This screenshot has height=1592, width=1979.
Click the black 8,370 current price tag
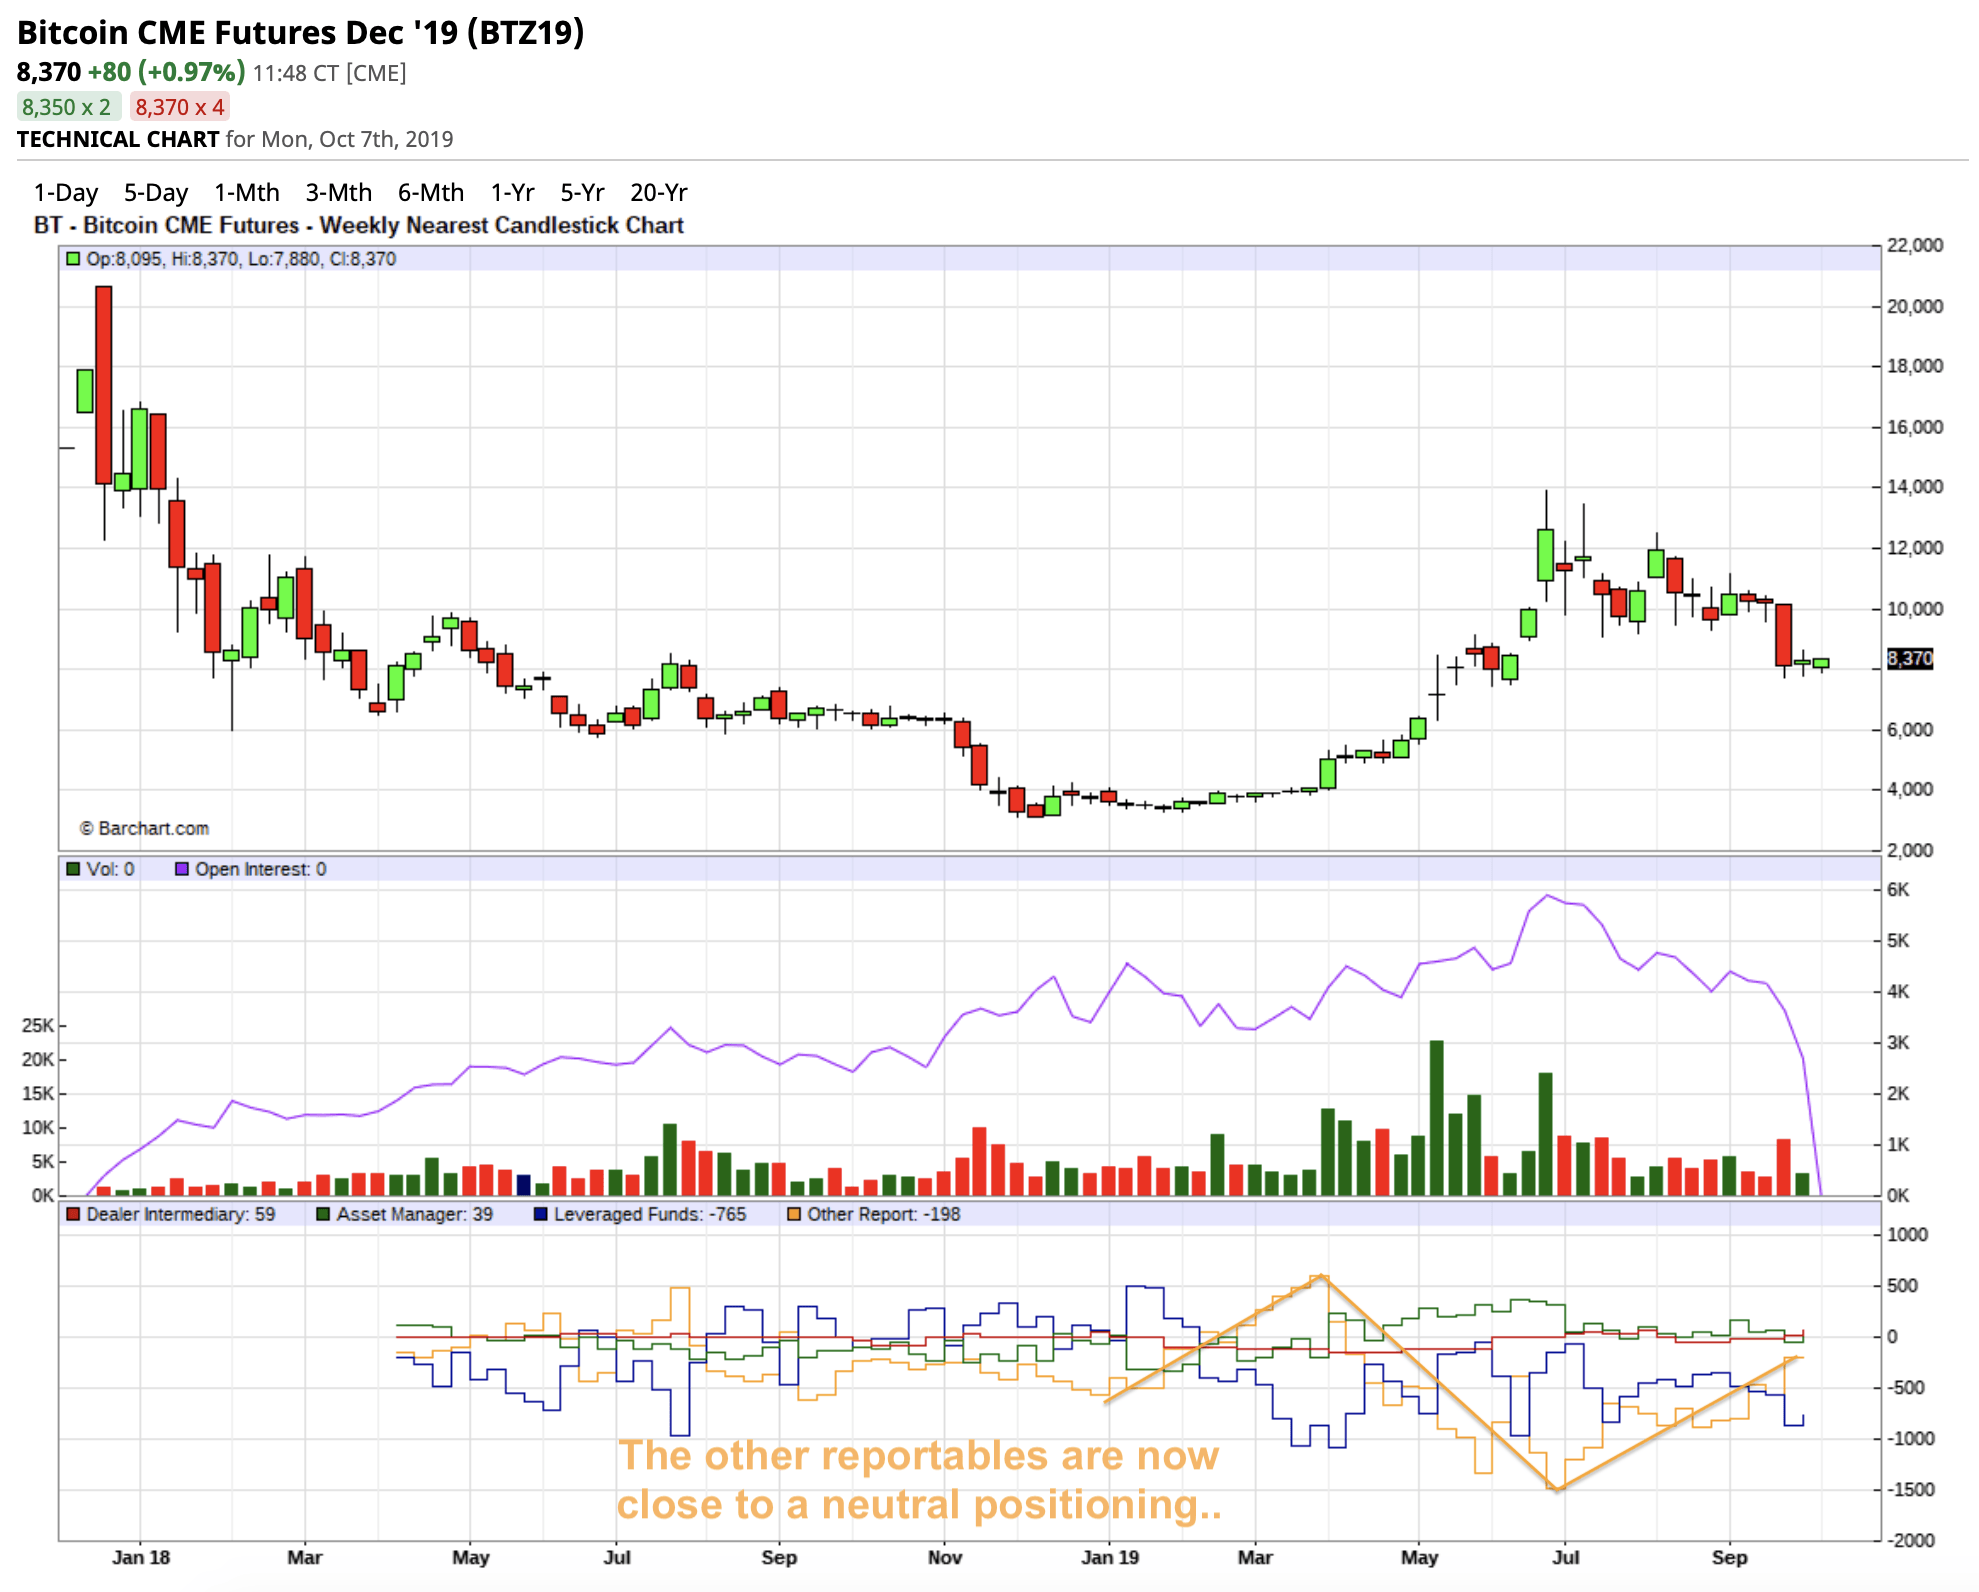pyautogui.click(x=1910, y=659)
